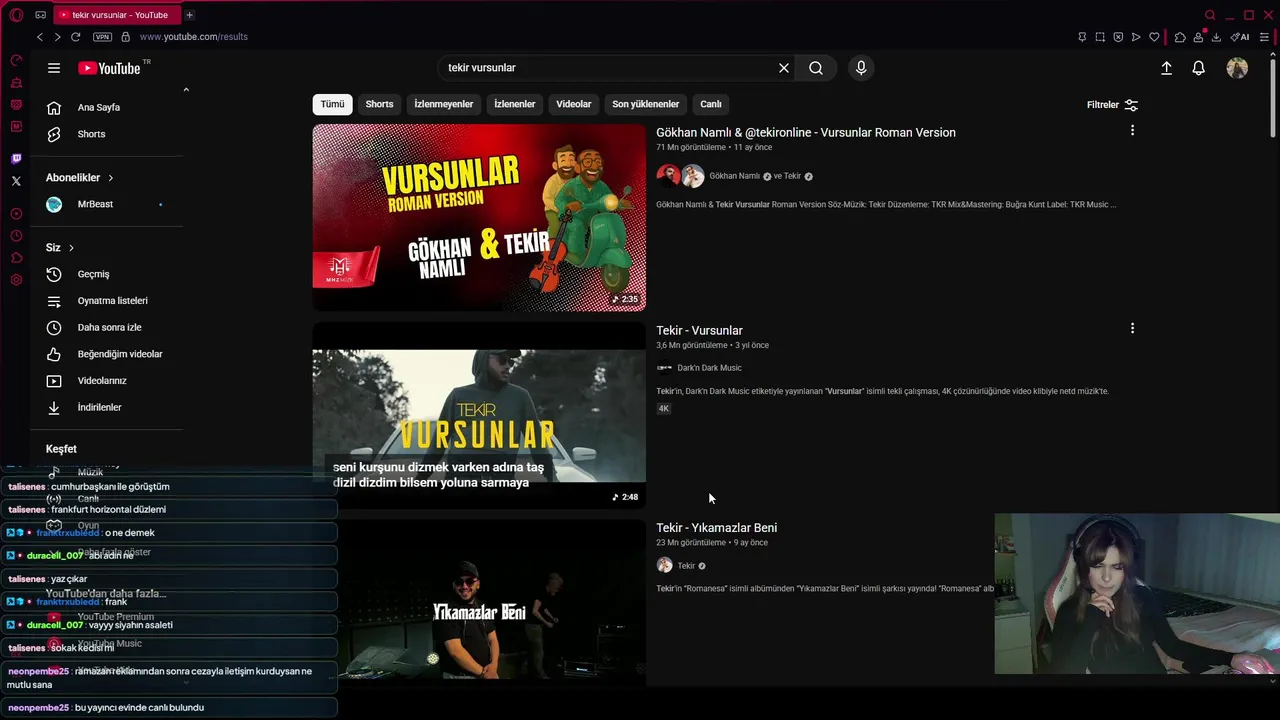Viewport: 1280px width, 720px height.
Task: Open history clock in Opera sidebar
Action: [16, 236]
